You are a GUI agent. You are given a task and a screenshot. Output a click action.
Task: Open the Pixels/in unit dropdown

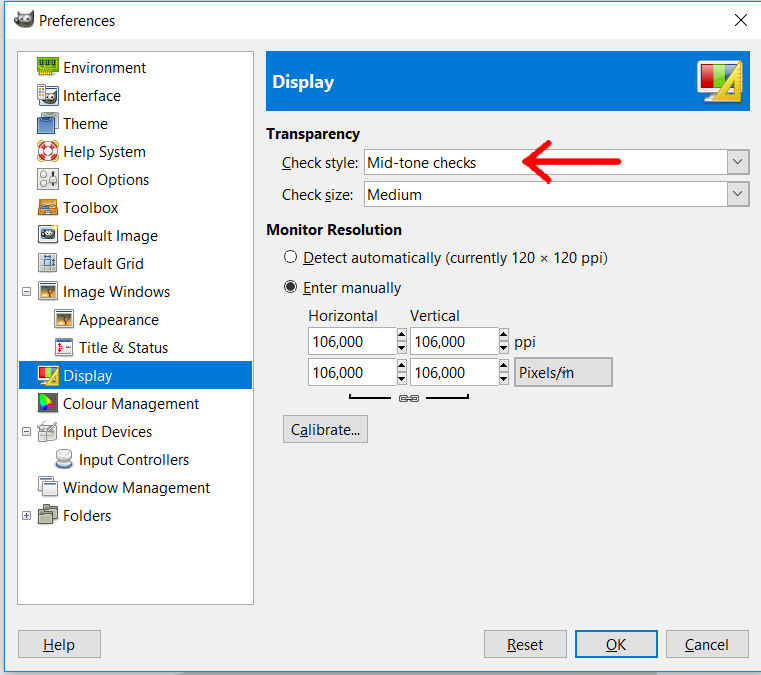pos(563,372)
